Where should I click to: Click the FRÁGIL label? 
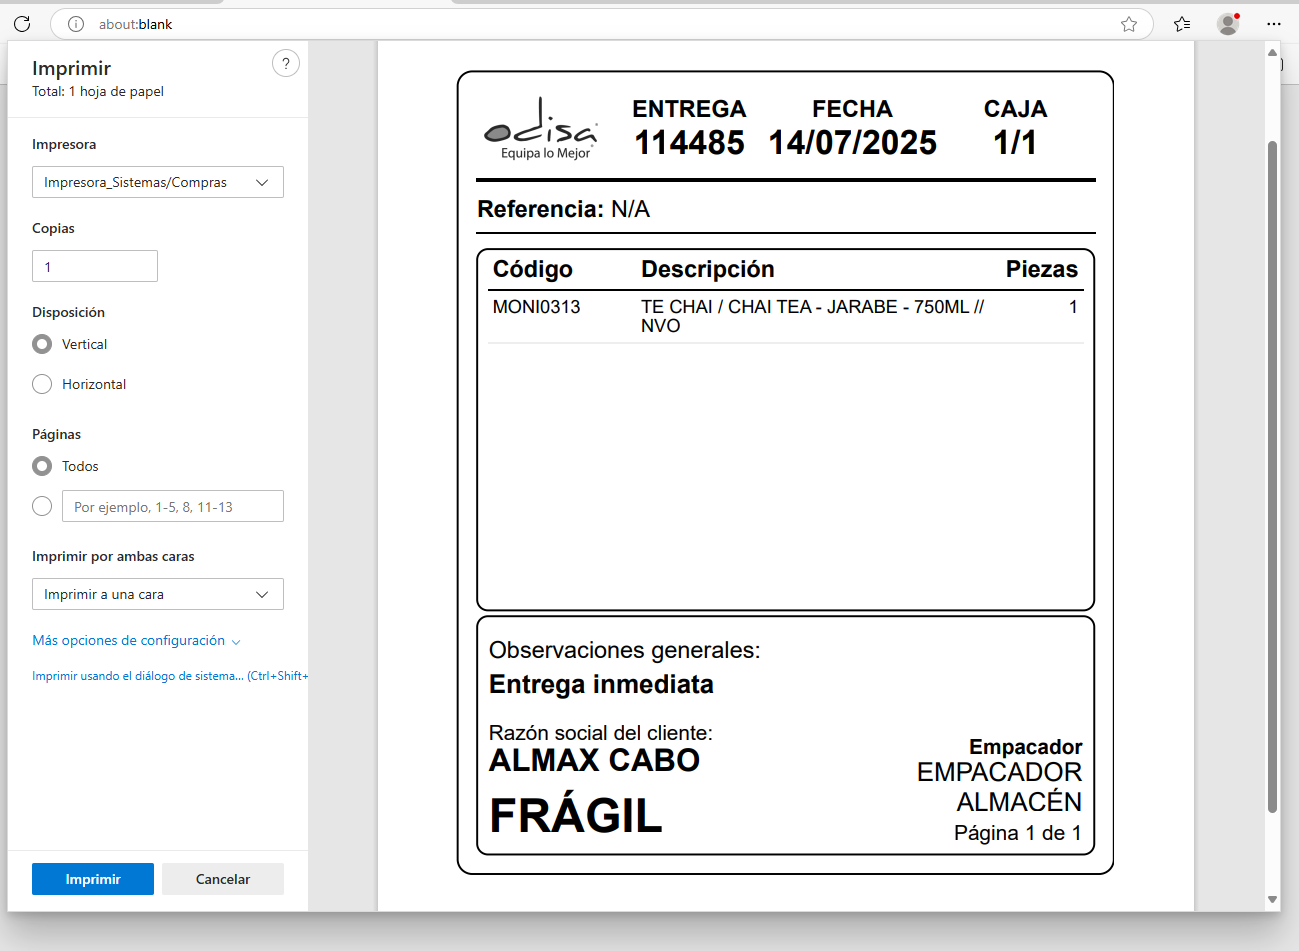[576, 815]
